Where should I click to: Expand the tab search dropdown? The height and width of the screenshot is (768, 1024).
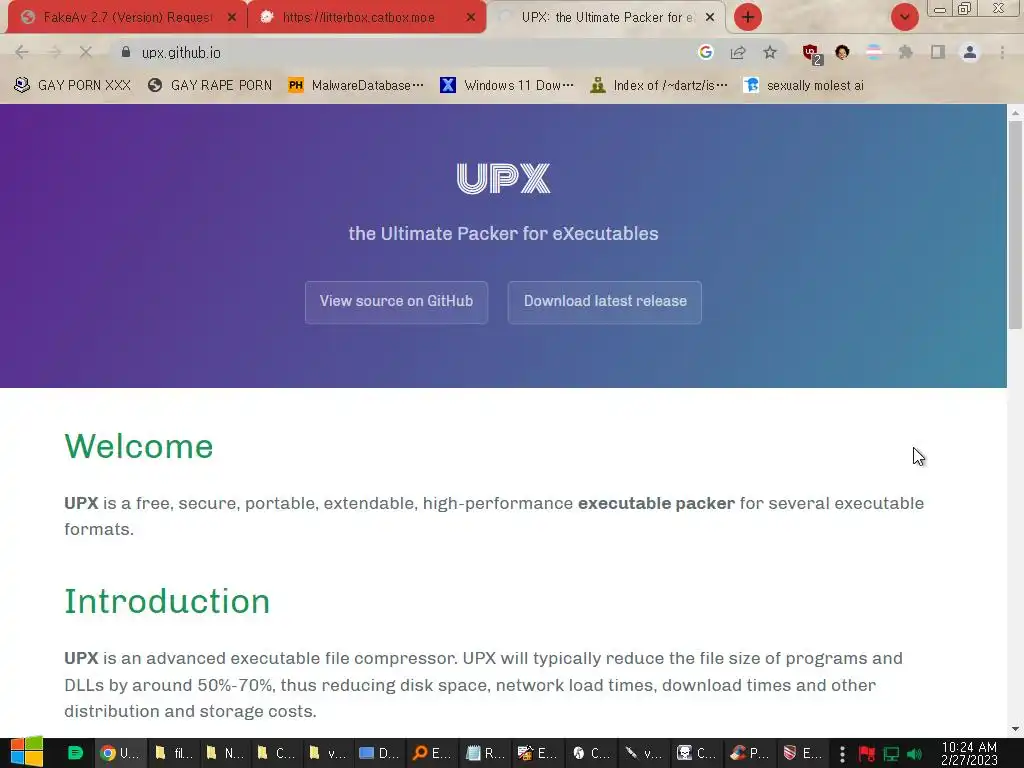pos(904,17)
